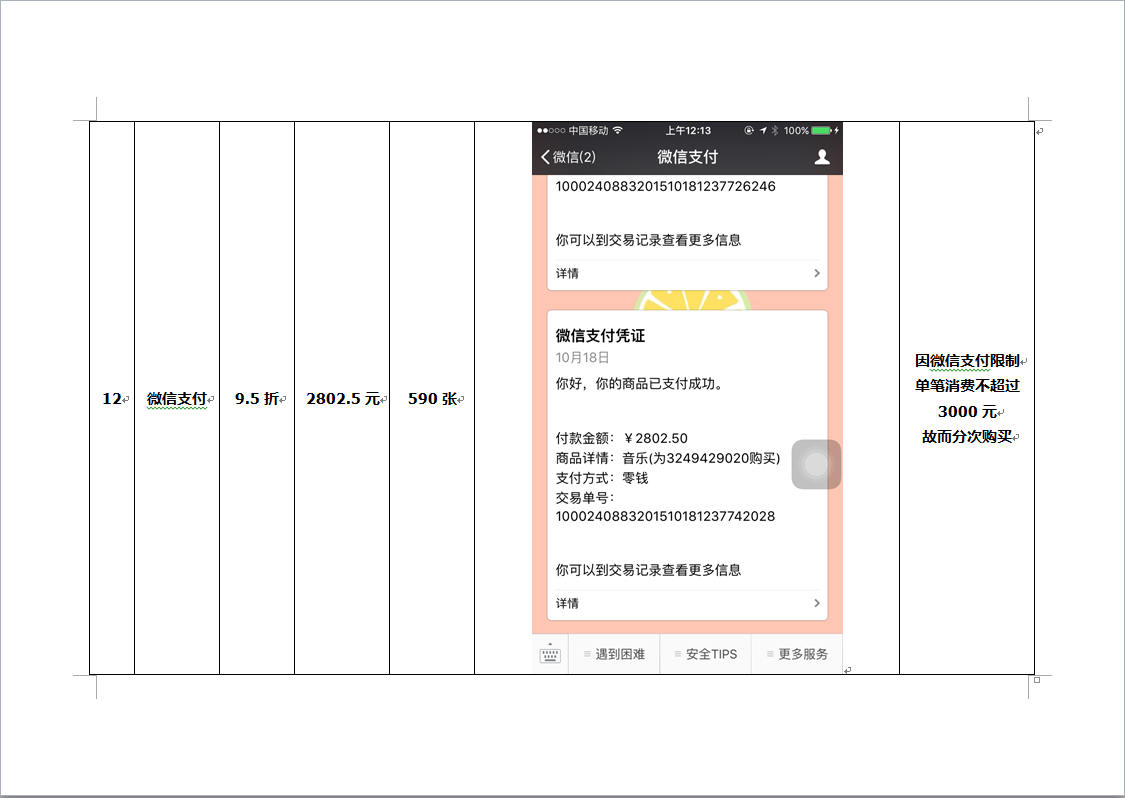
Task: Click text 你好，你的商品已支付成功。
Action: 641,384
